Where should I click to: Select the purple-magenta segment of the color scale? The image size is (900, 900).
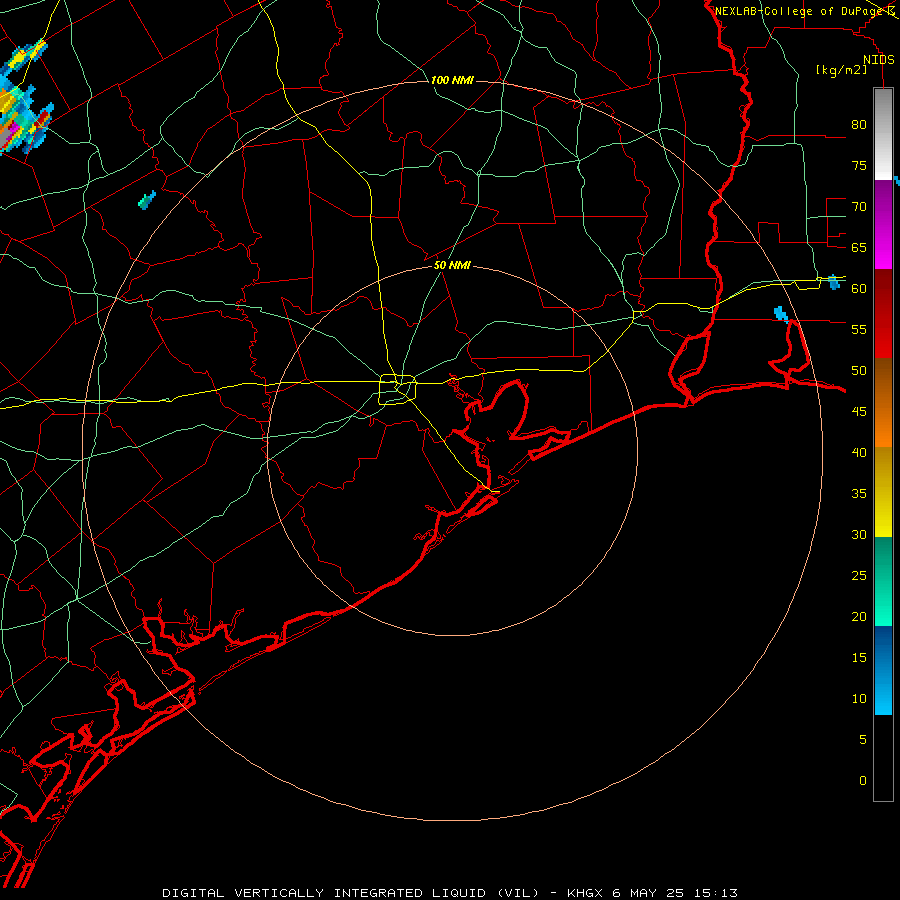883,225
